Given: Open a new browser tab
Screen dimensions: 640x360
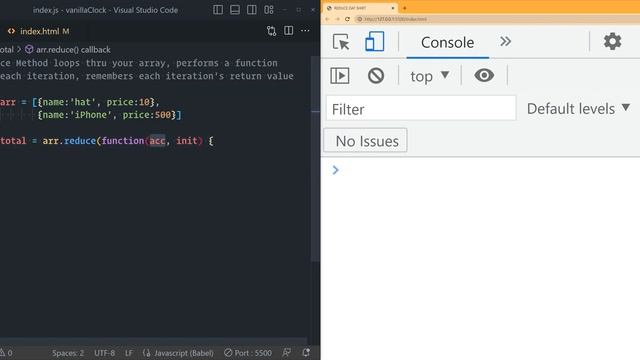Looking at the screenshot, I should tap(404, 8).
